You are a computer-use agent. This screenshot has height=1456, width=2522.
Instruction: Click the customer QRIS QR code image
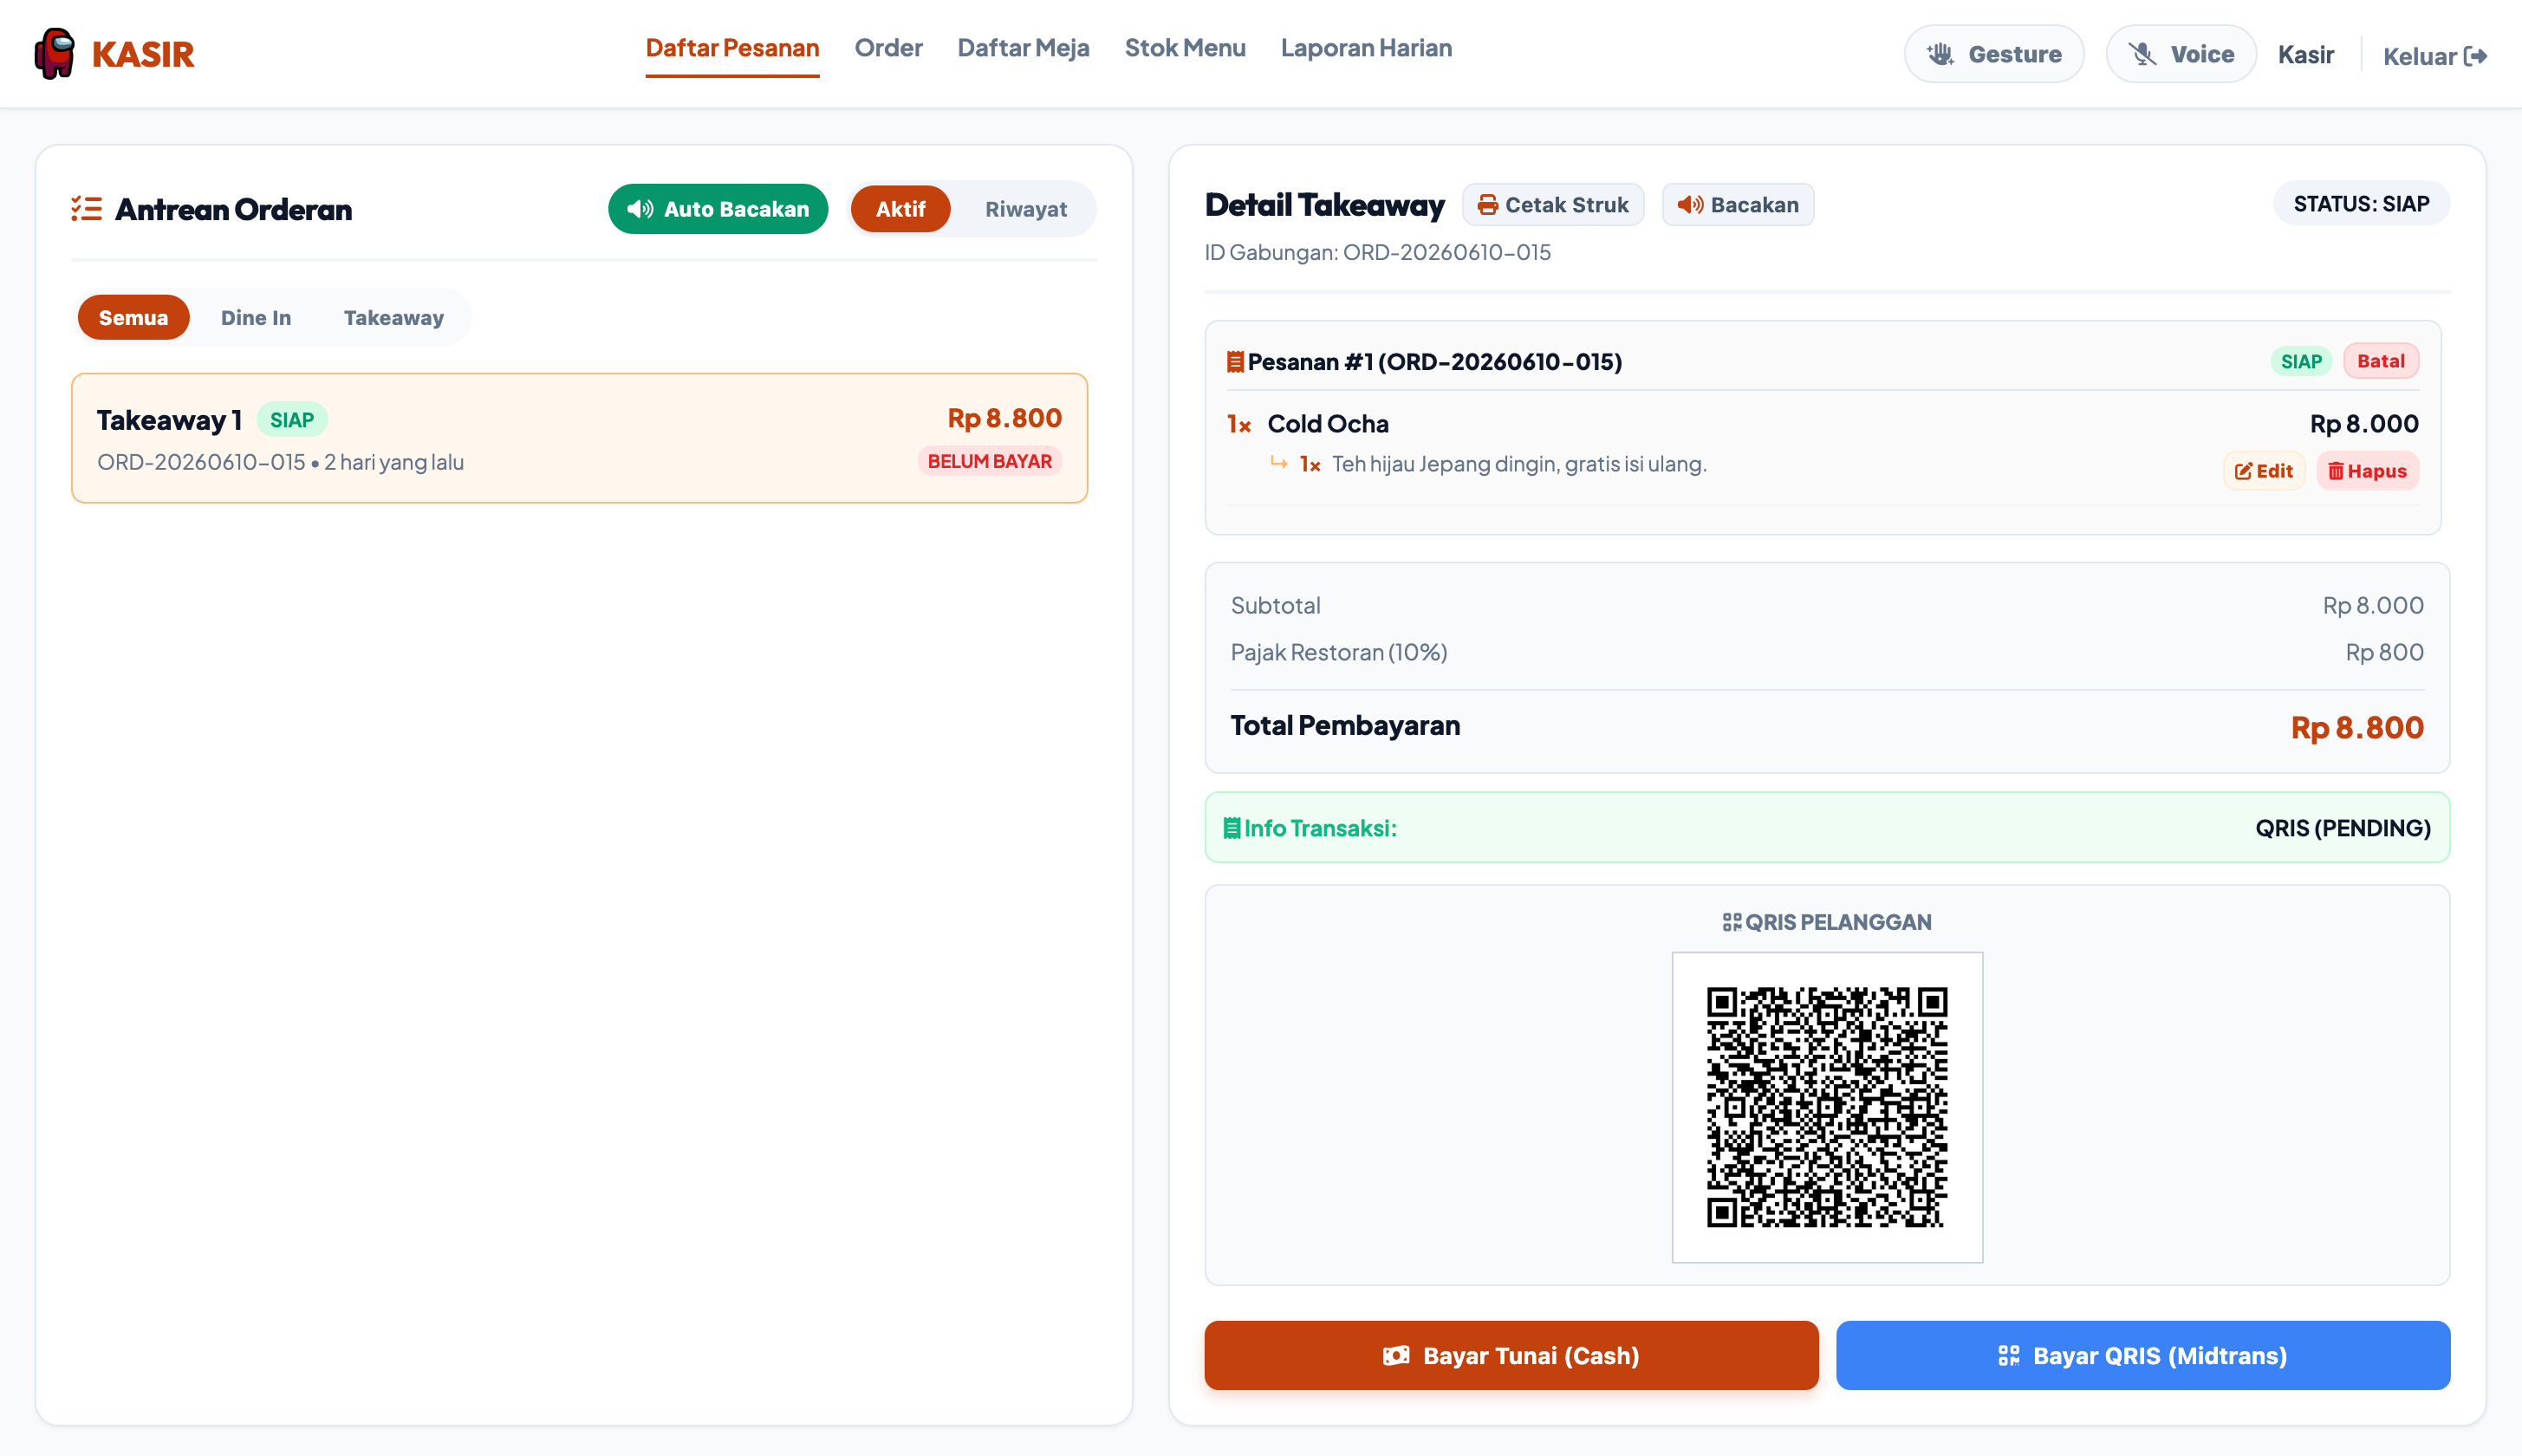point(1827,1107)
